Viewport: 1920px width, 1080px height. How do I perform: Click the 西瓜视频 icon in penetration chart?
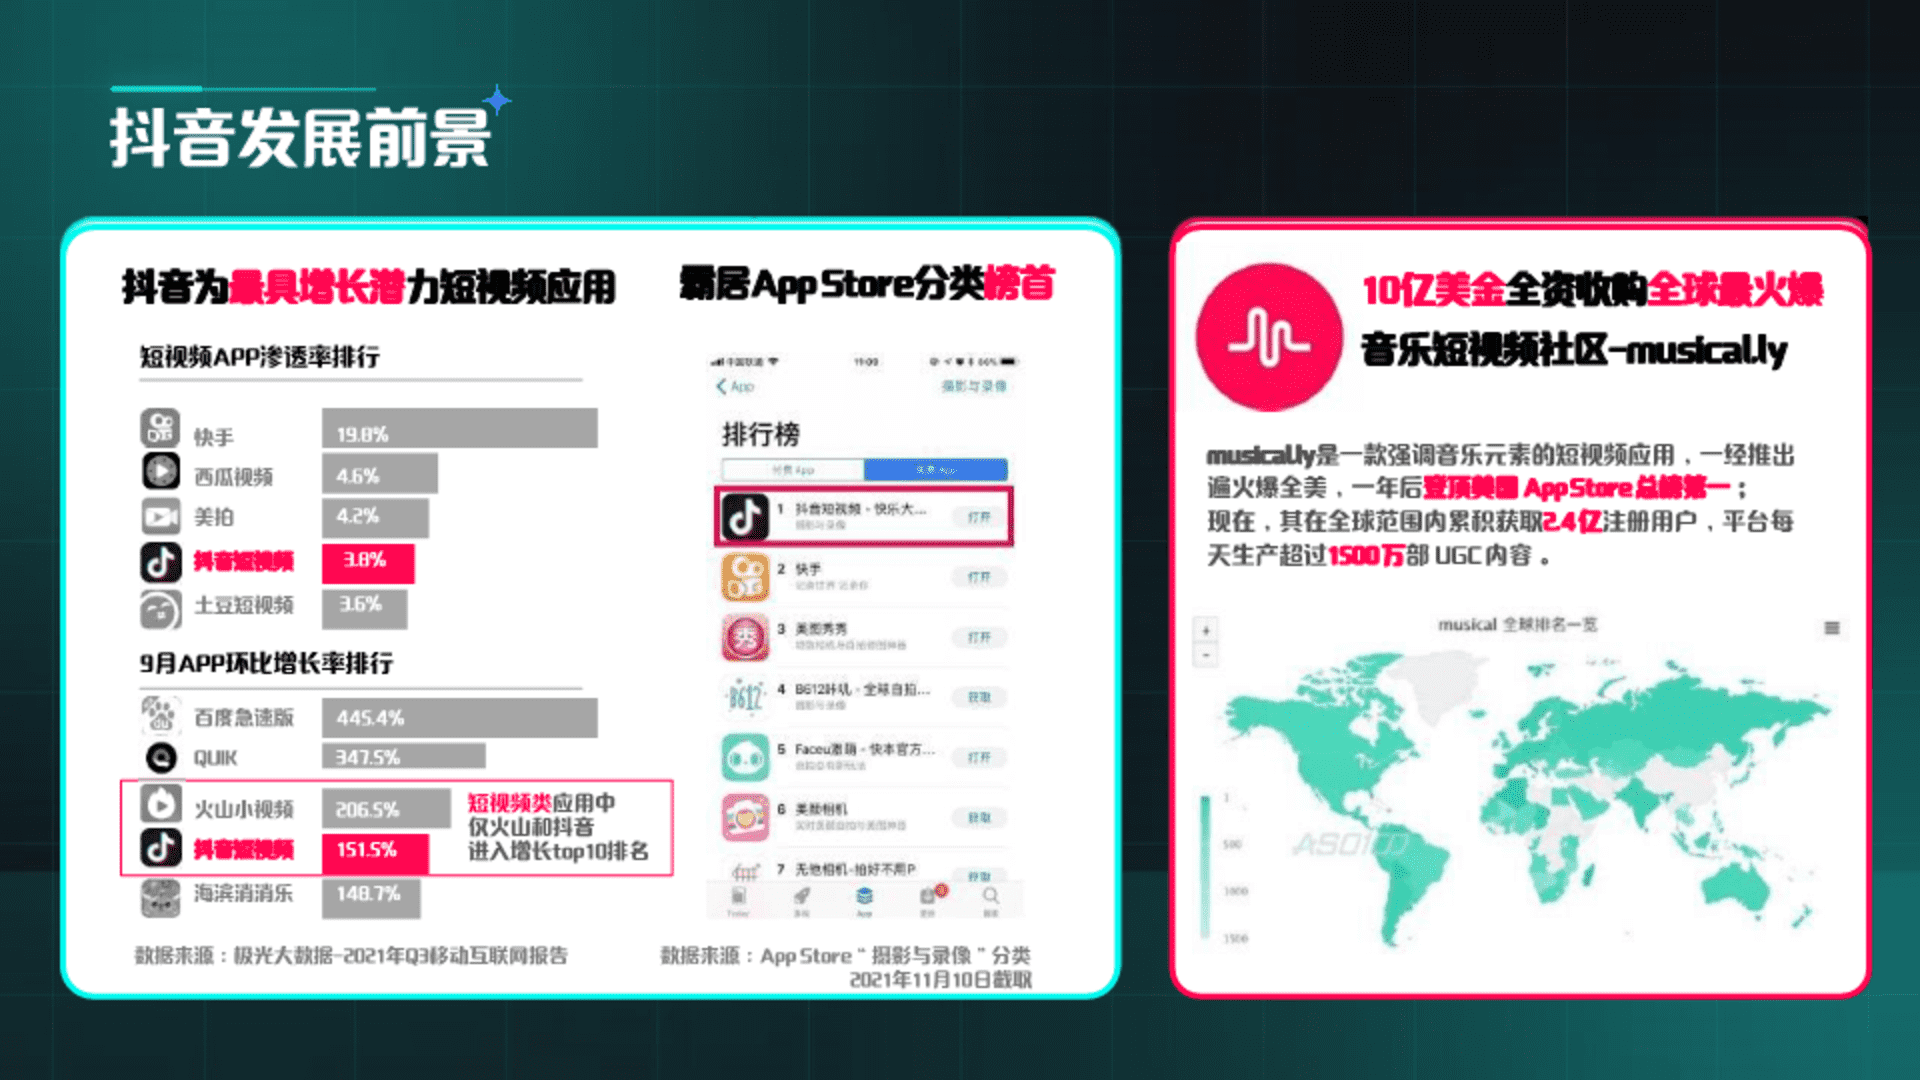160,471
